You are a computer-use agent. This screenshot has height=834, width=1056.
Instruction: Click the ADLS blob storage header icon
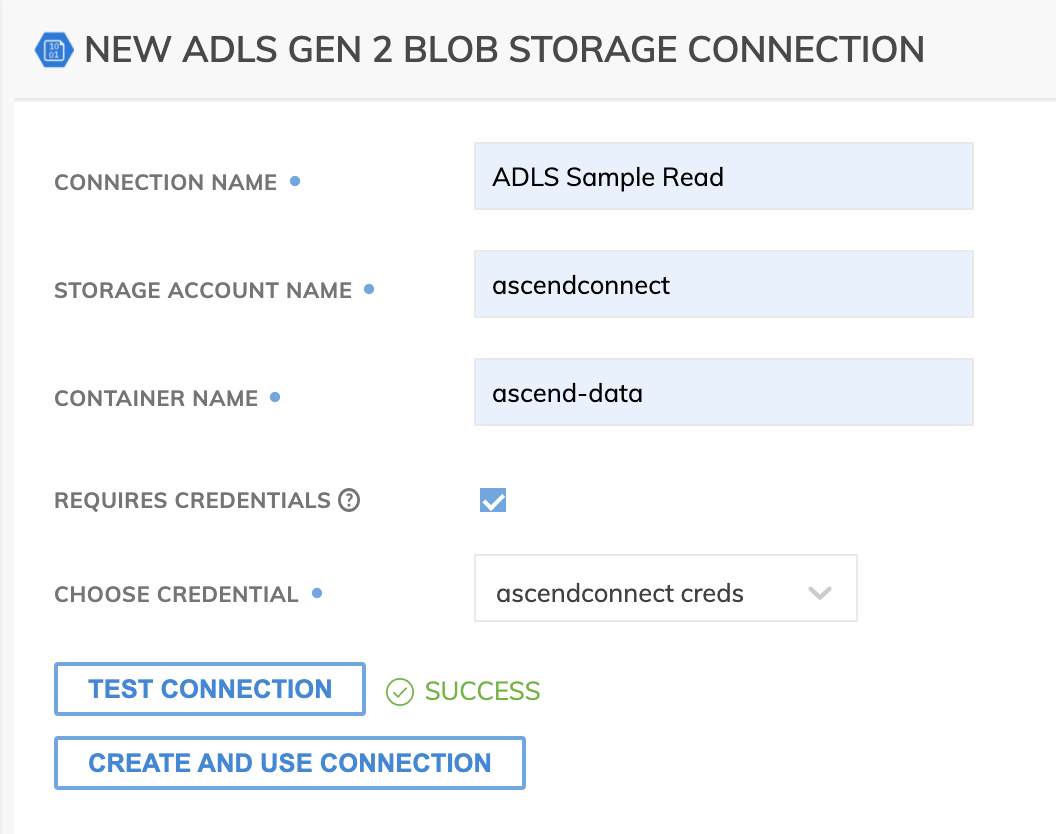click(x=54, y=49)
